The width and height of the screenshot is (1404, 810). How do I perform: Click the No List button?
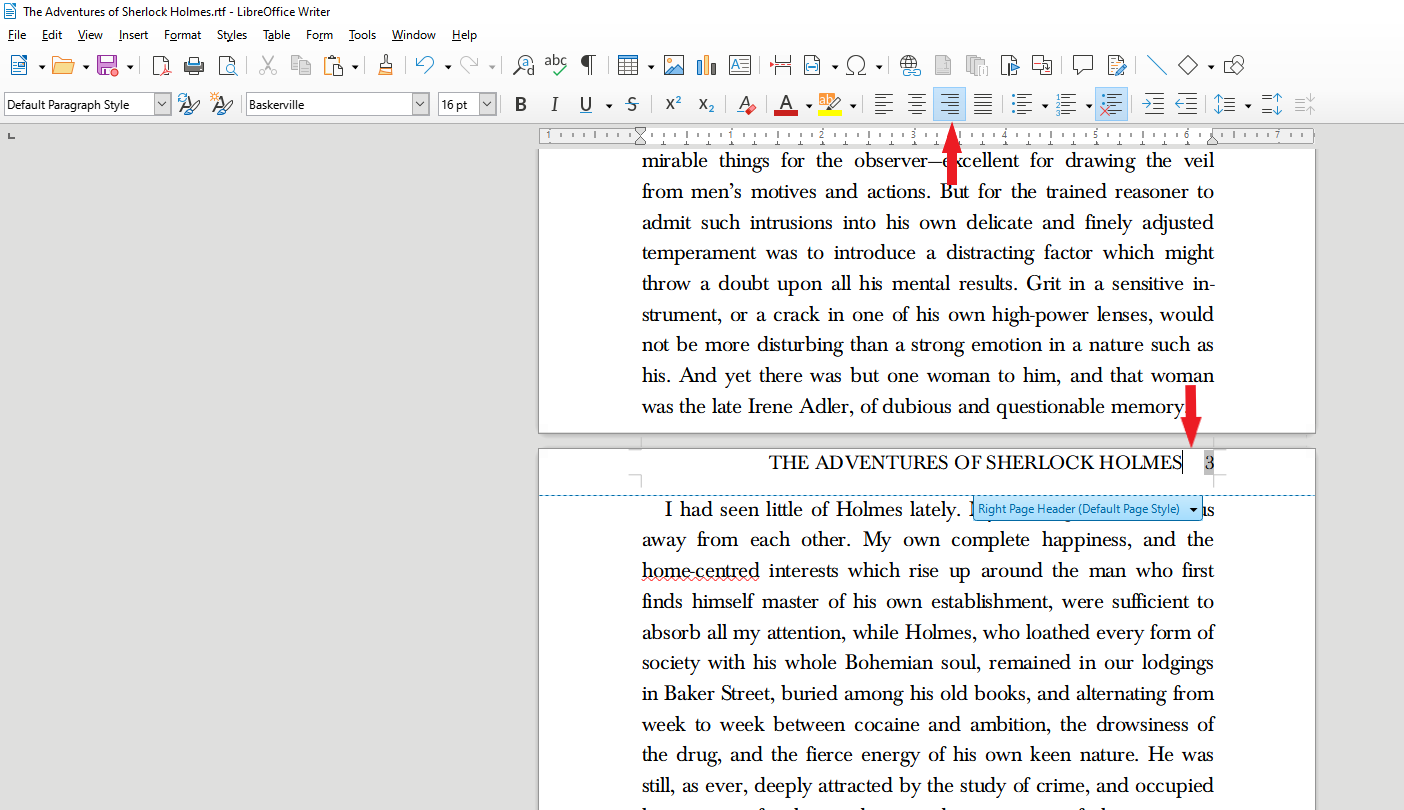[x=1111, y=104]
